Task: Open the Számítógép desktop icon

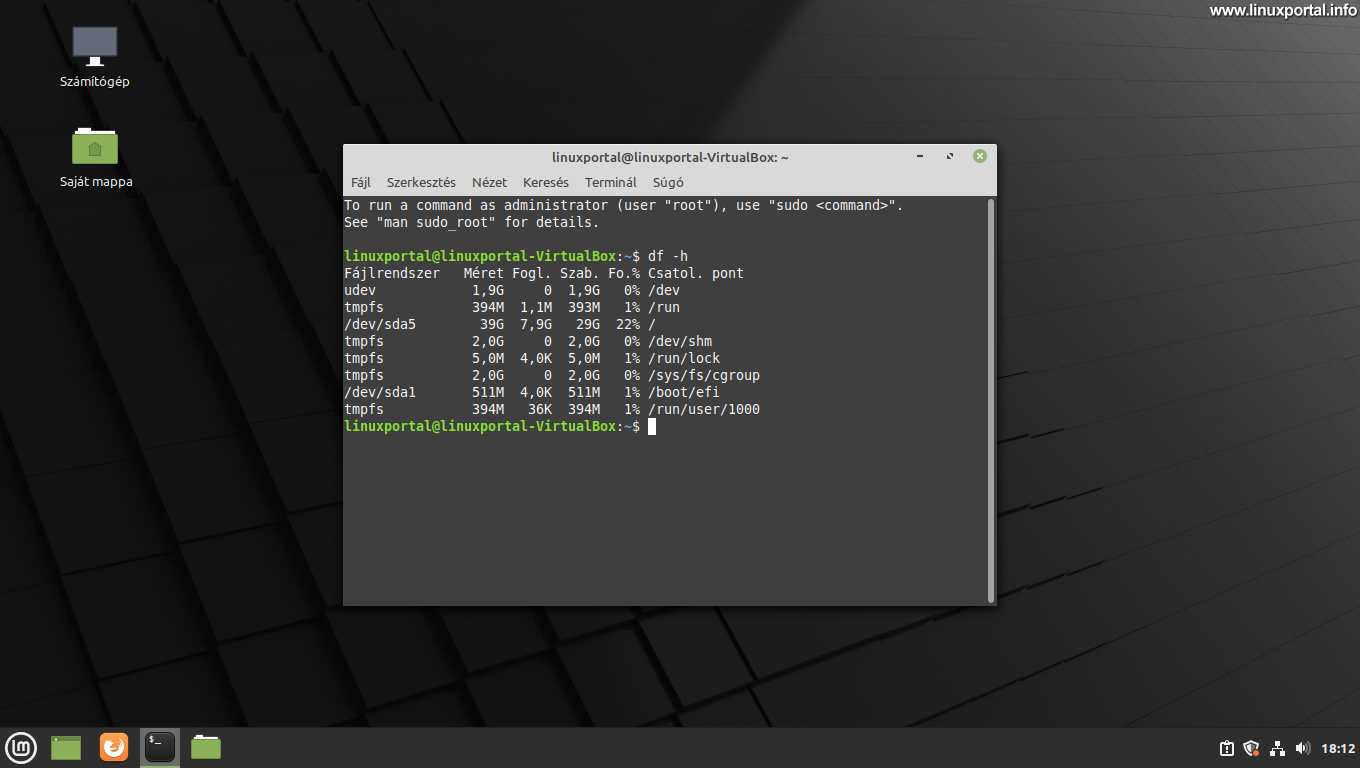Action: point(95,44)
